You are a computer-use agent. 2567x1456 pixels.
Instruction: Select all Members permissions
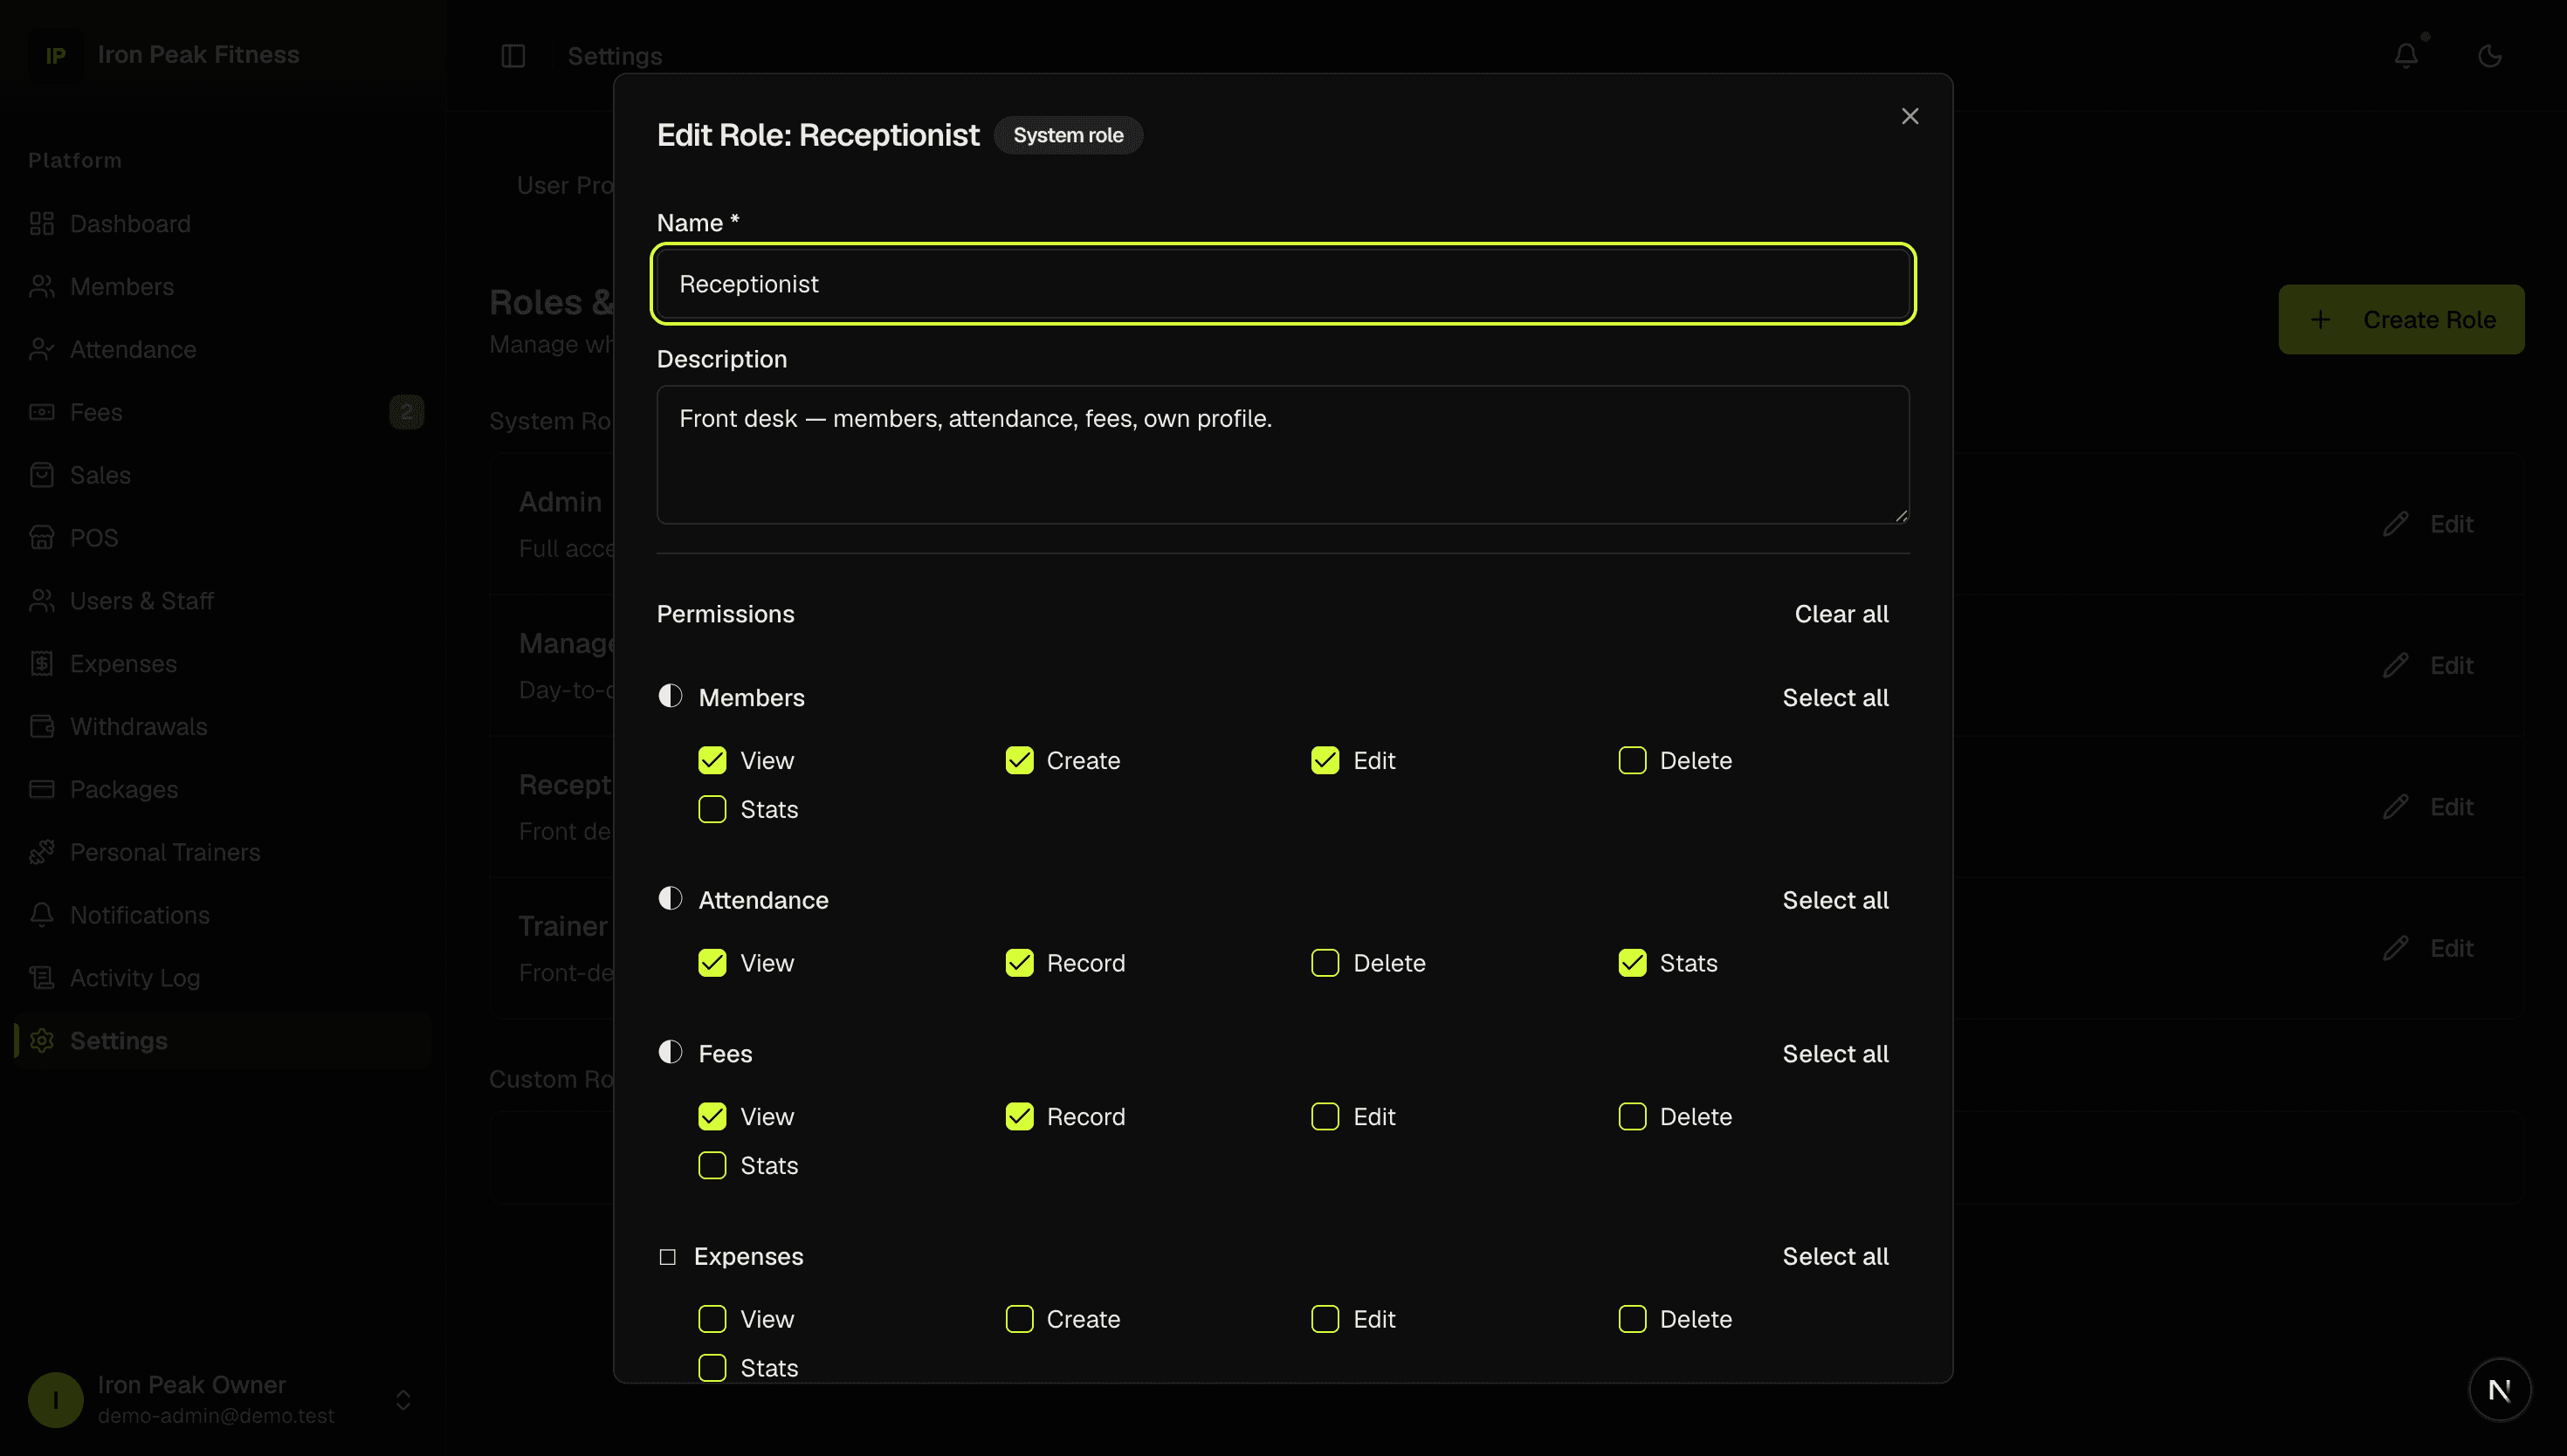pos(1835,698)
